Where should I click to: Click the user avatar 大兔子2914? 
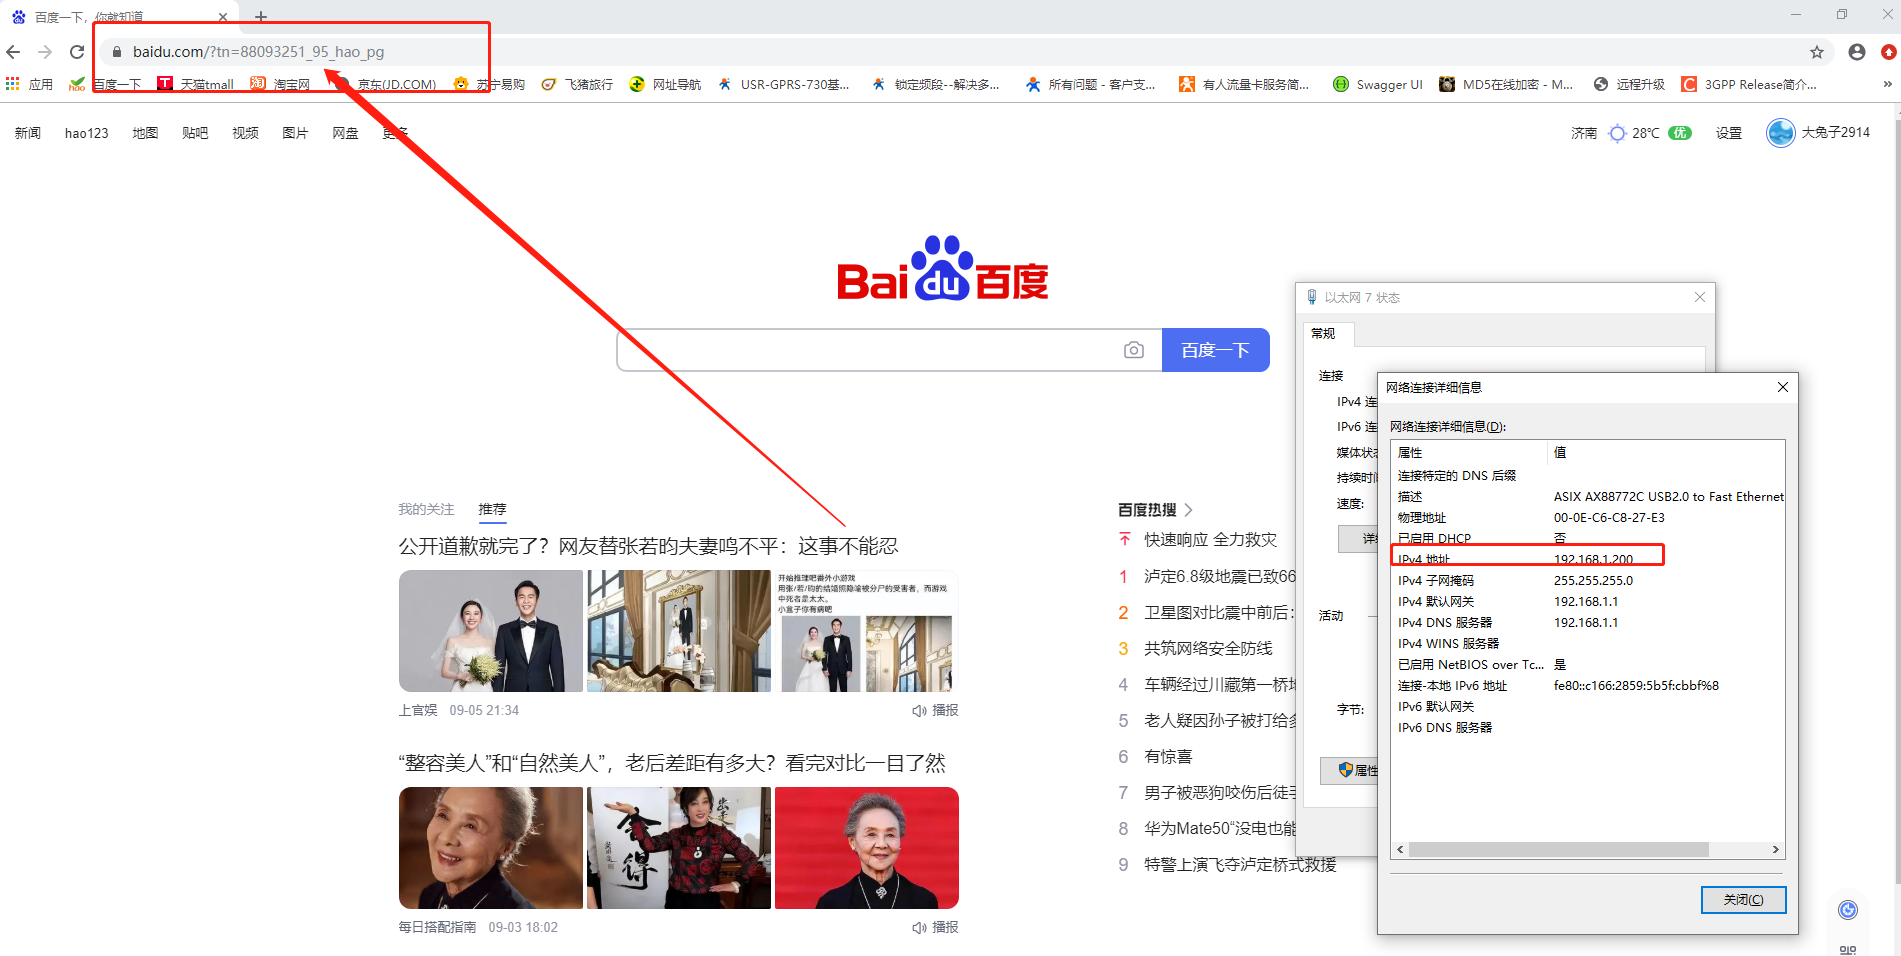1780,133
